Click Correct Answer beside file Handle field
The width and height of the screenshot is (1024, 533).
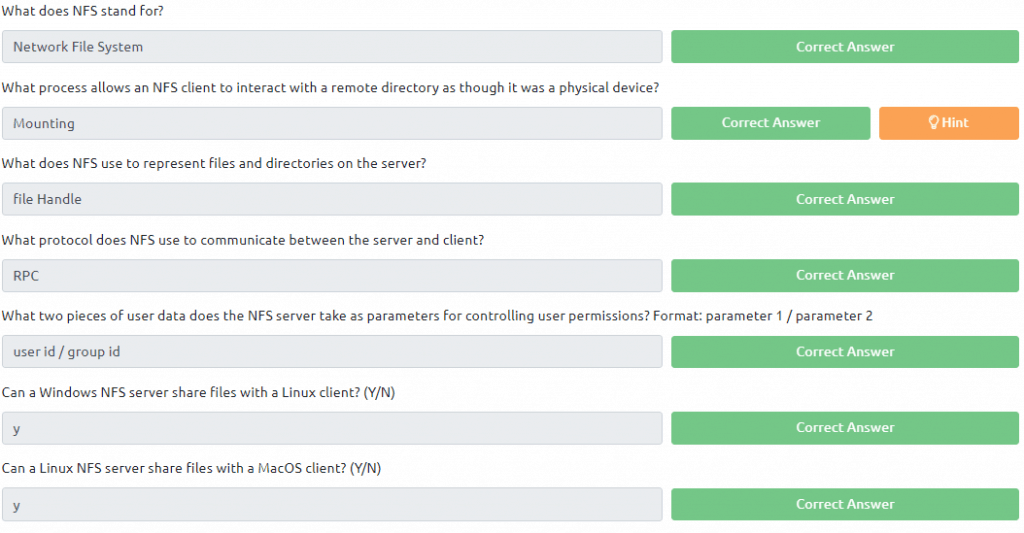pos(844,199)
